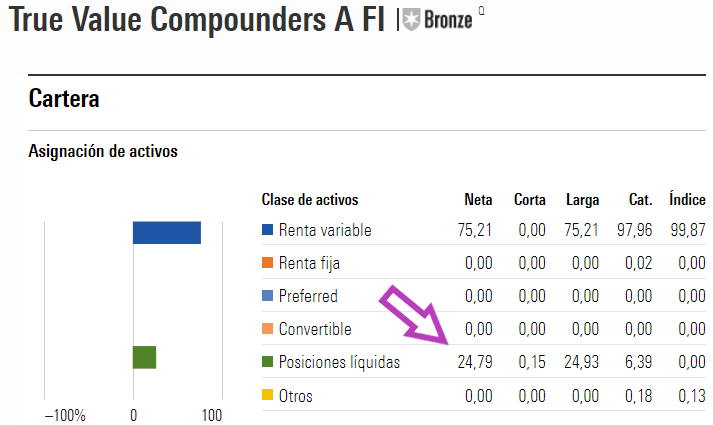Click the blue Renta variable chart bar
713x425 pixels.
[x=167, y=233]
